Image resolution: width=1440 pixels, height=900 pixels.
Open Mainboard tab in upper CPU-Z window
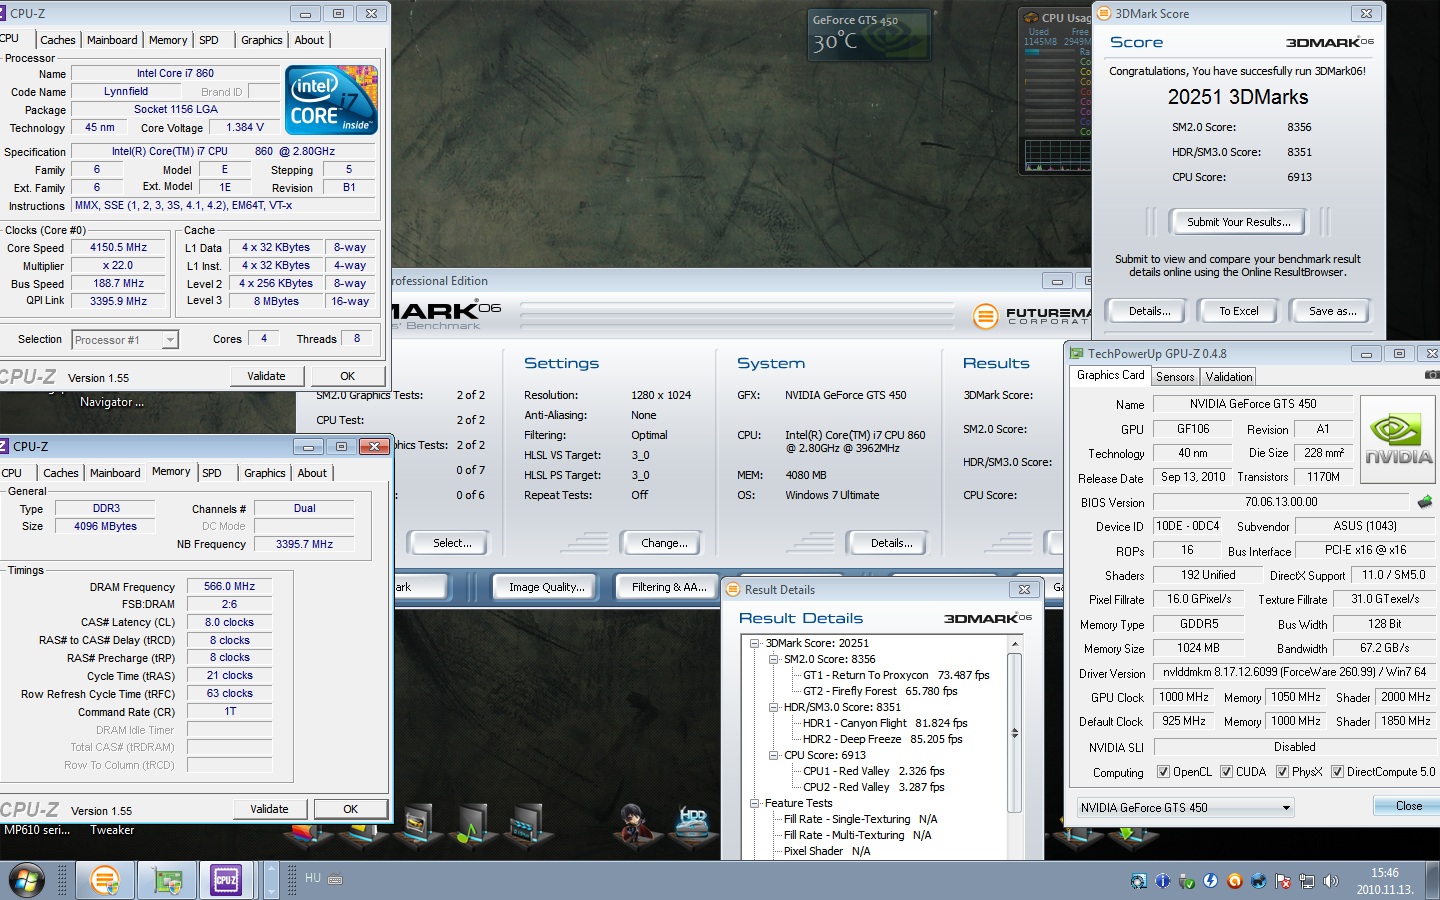tap(112, 40)
